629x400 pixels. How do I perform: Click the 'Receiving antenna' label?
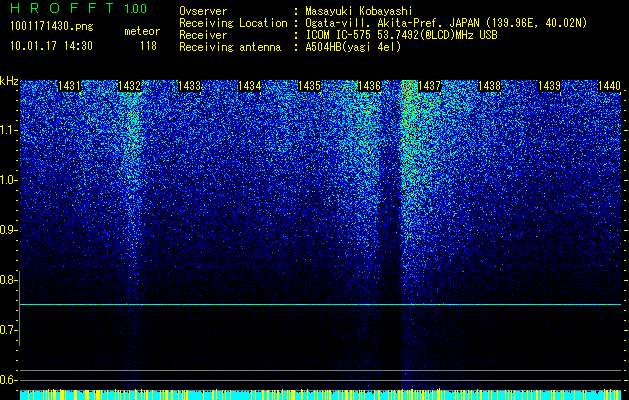click(x=230, y=47)
